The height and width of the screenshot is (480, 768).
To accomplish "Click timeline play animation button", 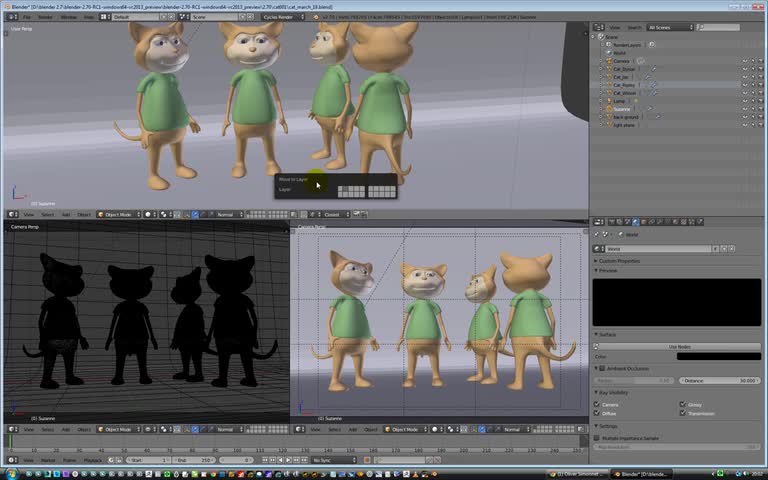I will coord(288,460).
